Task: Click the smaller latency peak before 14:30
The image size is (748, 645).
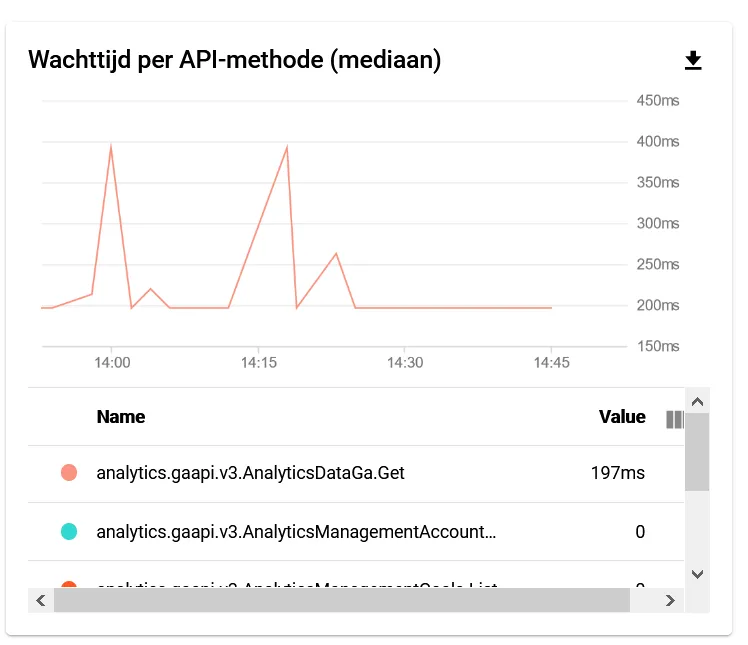Action: point(336,254)
